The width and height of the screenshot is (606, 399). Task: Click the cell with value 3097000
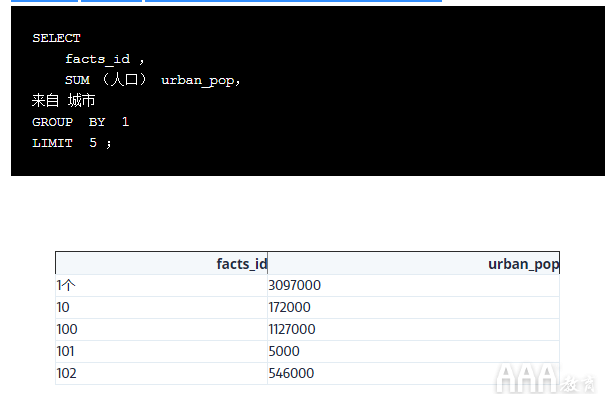tap(414, 285)
